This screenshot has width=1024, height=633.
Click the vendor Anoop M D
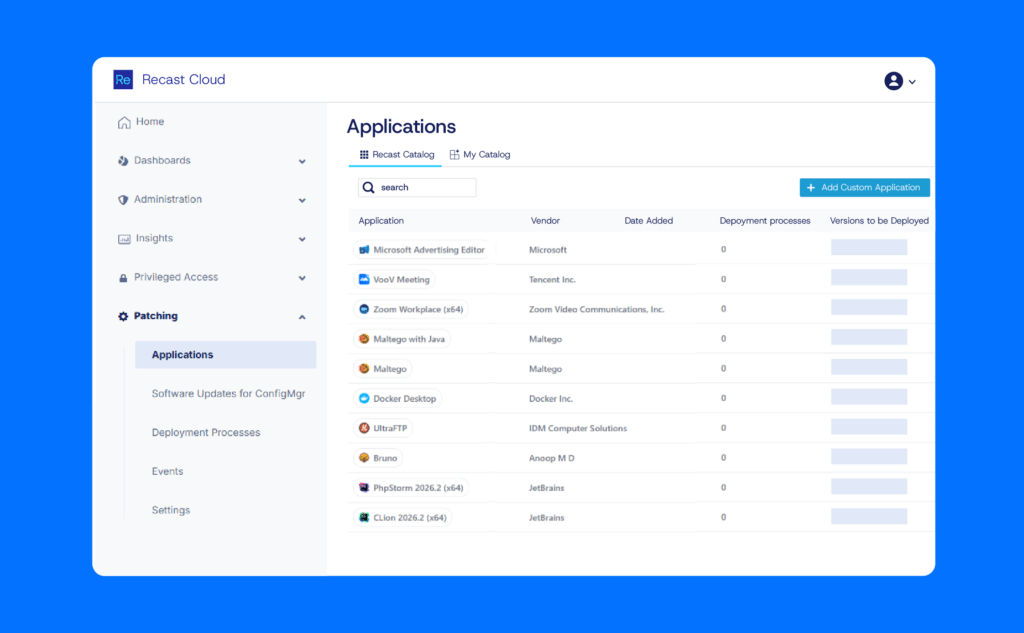pyautogui.click(x=552, y=458)
